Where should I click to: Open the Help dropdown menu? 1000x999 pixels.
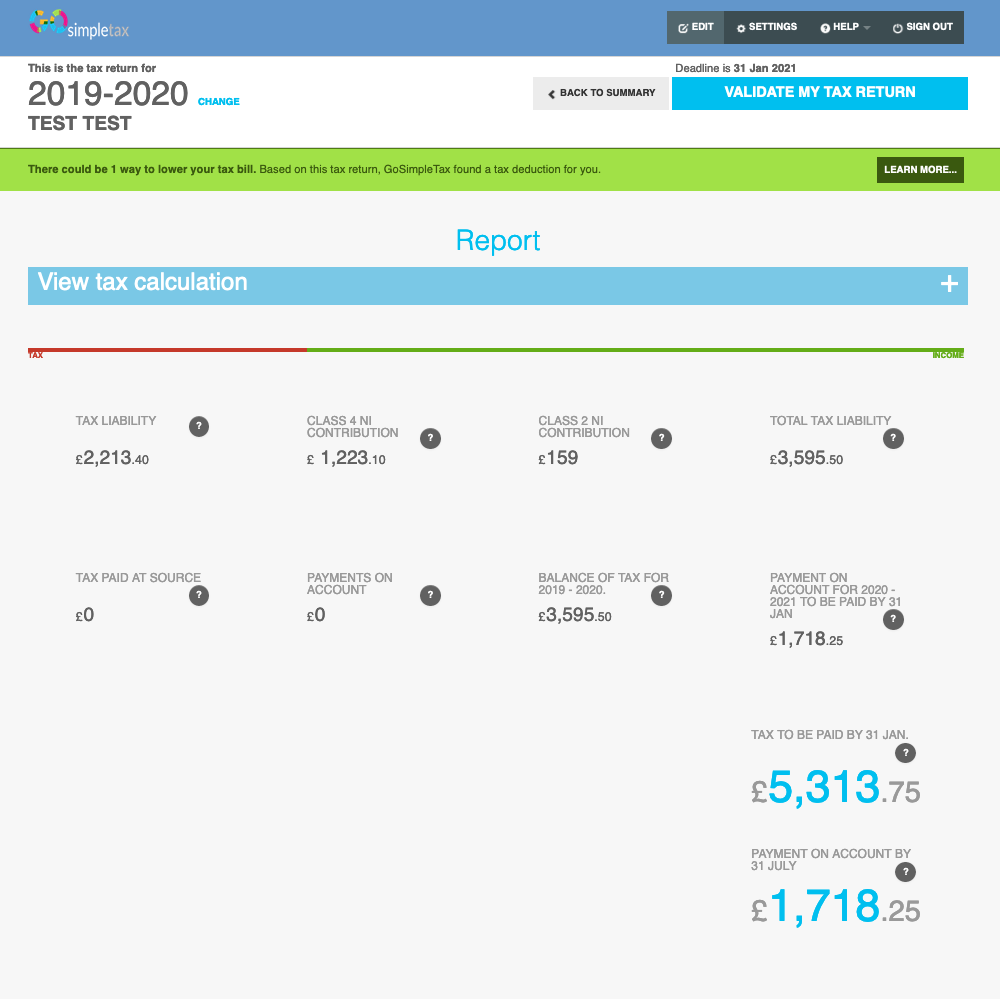coord(845,27)
